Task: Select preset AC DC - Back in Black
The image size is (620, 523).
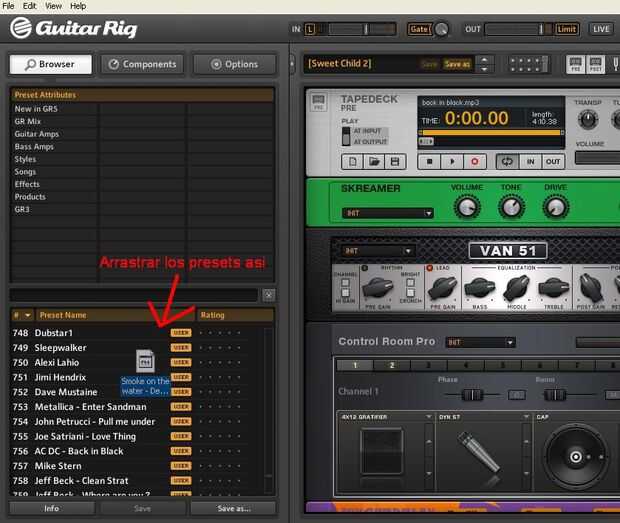Action: tap(79, 451)
